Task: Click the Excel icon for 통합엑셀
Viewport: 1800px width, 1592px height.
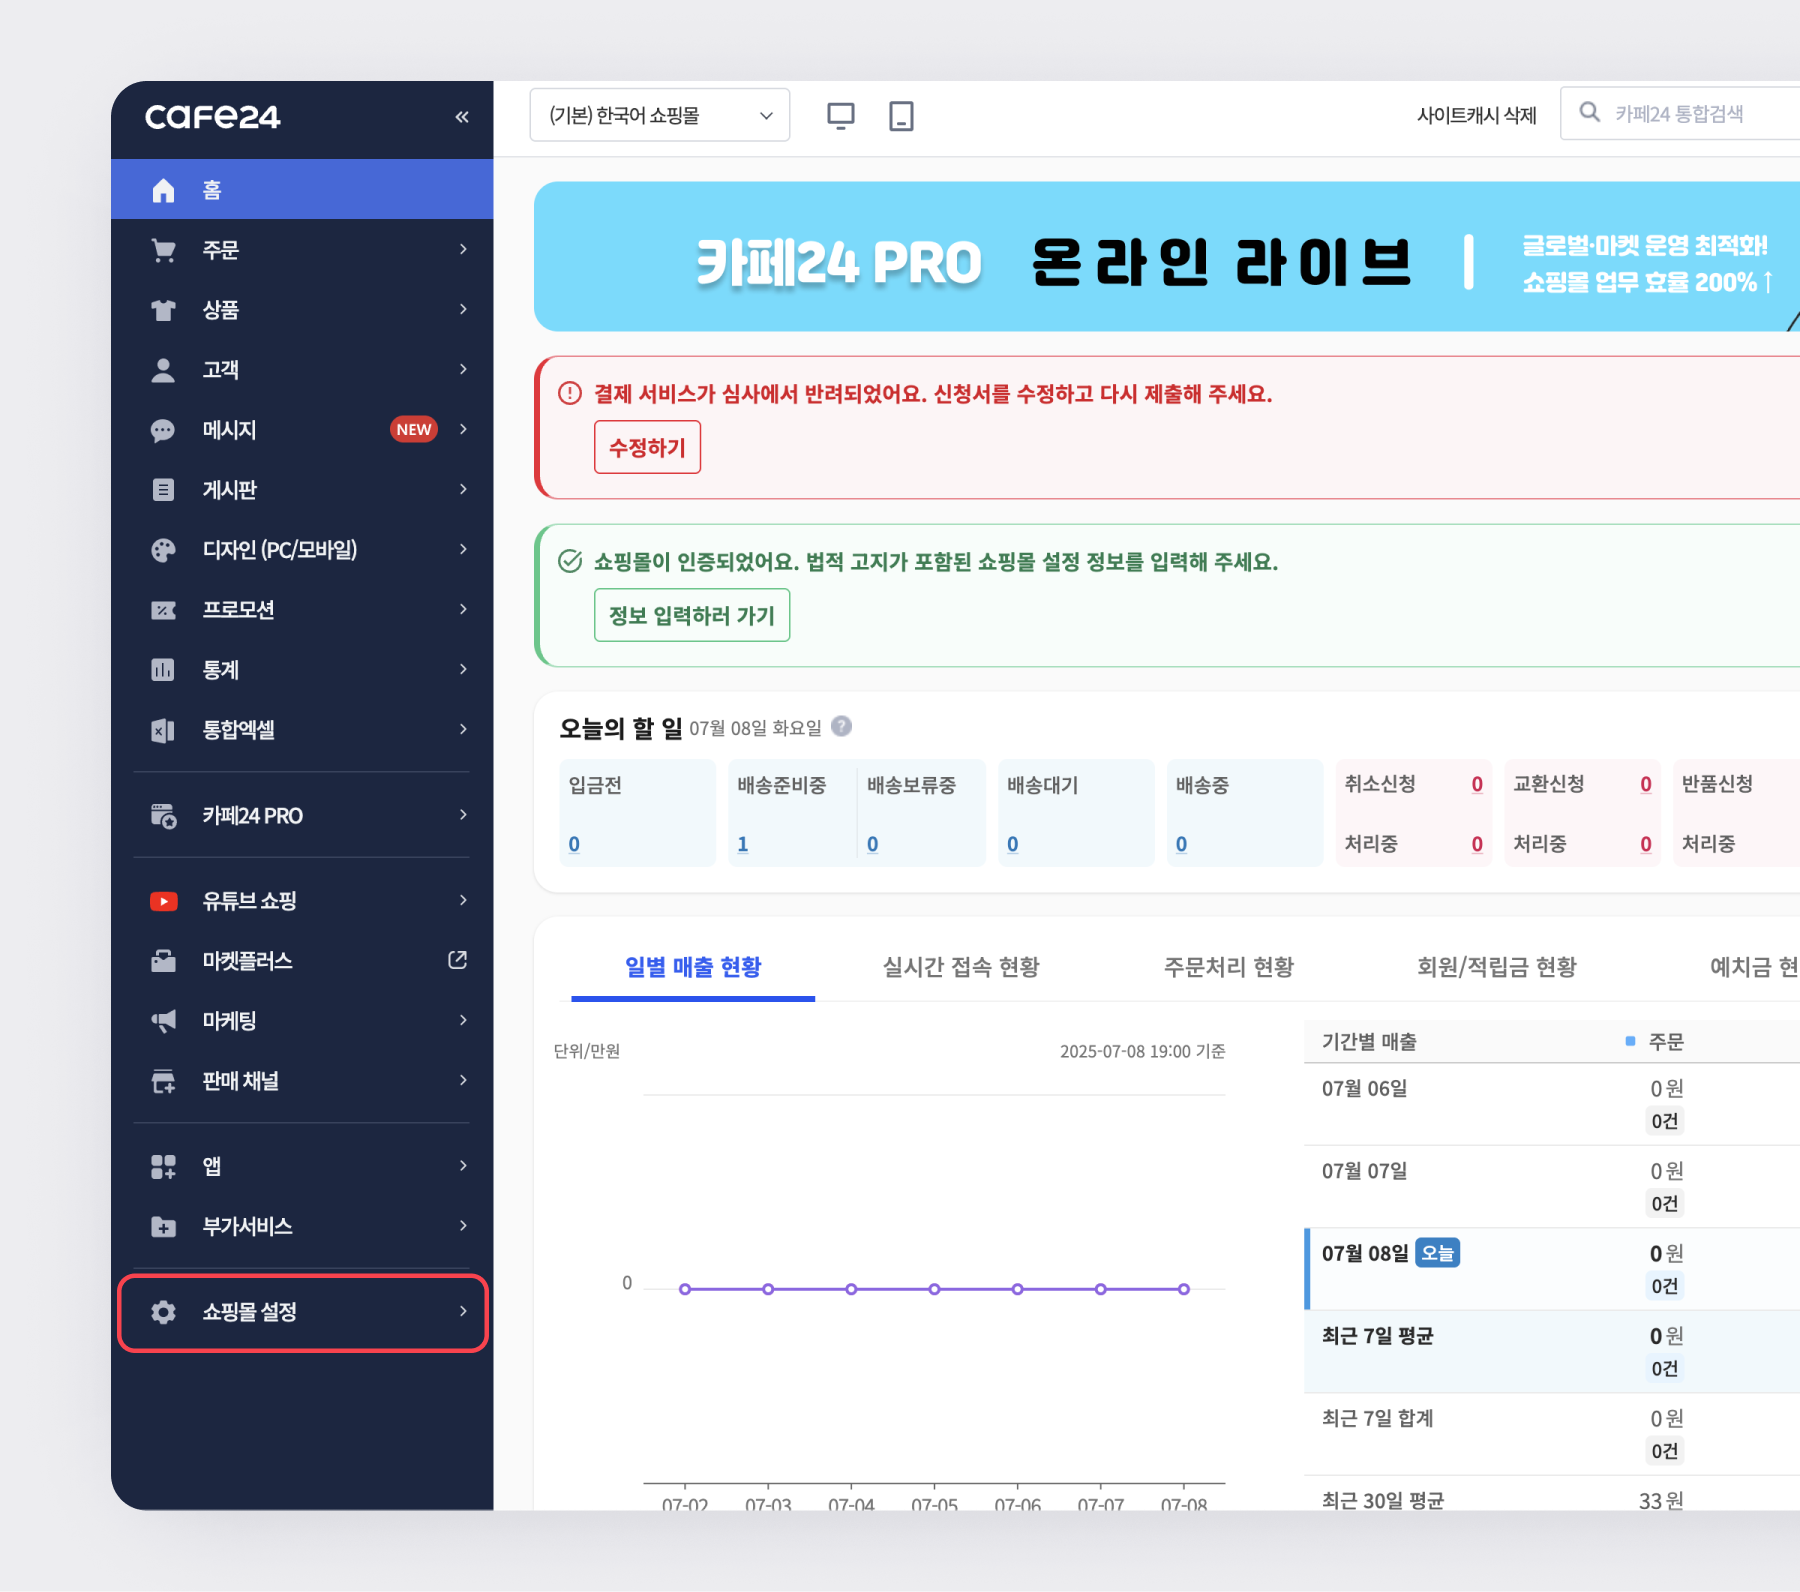Action: coord(163,730)
